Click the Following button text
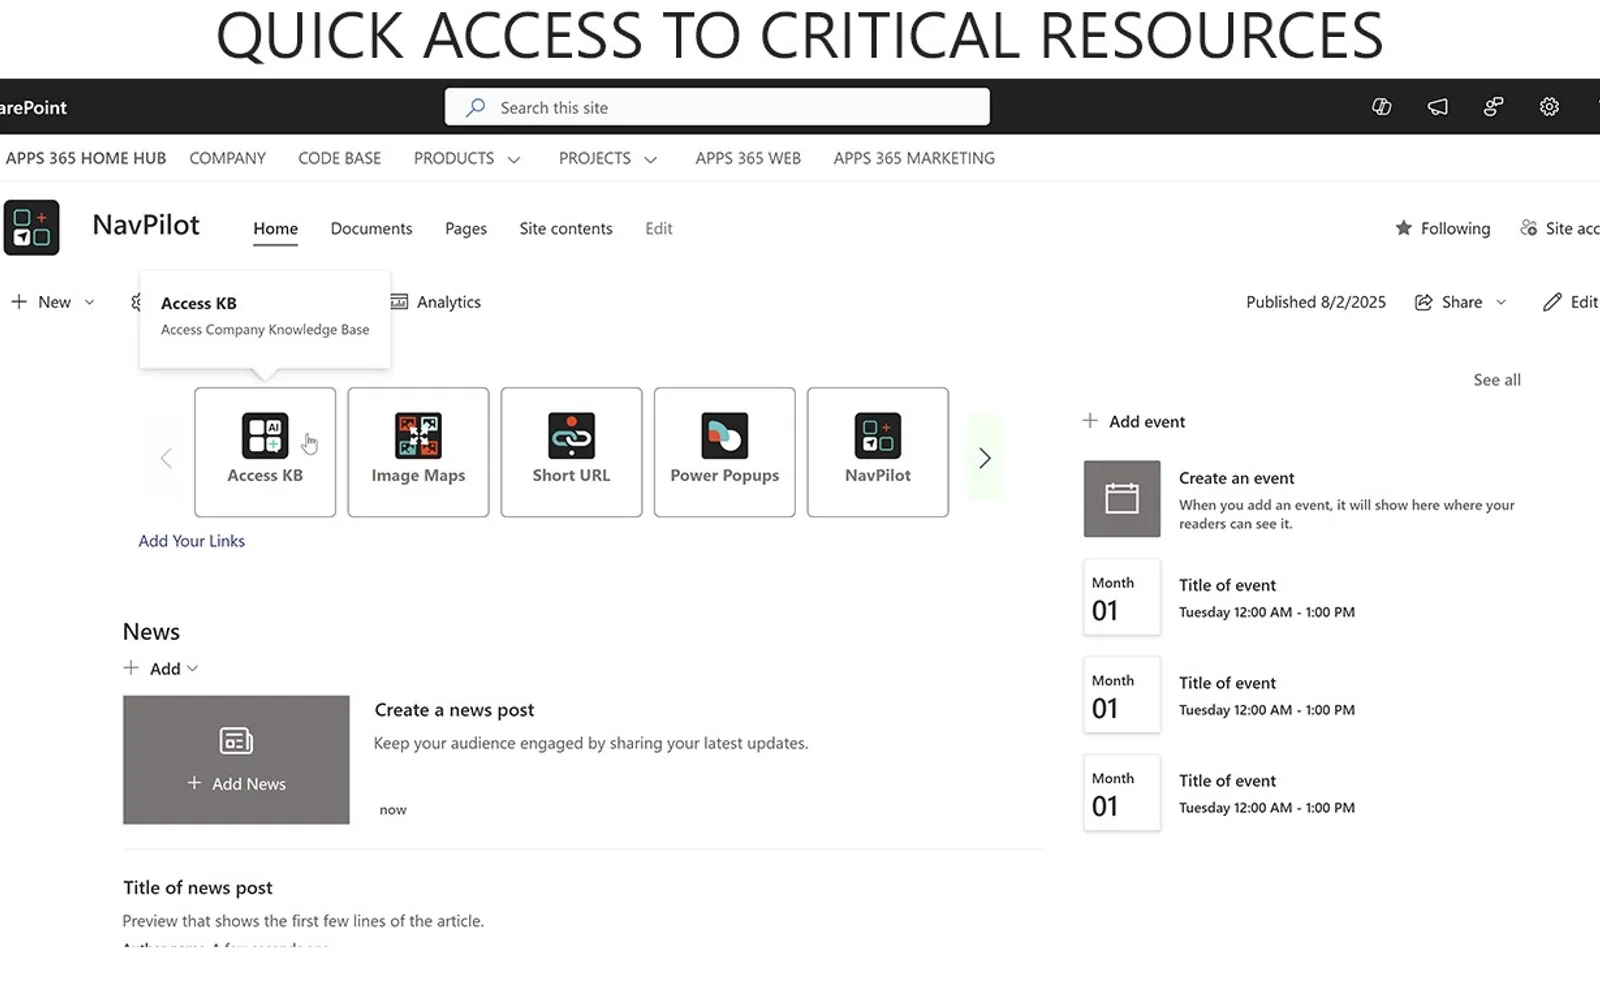1600x1000 pixels. click(x=1455, y=228)
